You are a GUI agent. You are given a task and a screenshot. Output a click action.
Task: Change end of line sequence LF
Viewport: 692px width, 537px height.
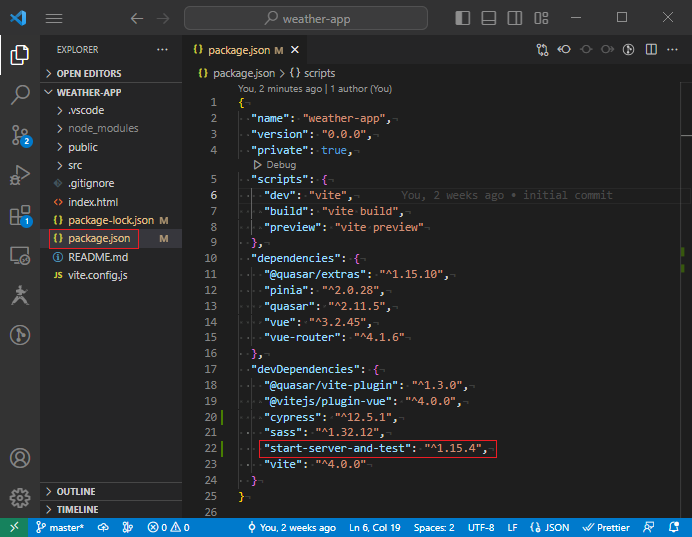512,527
